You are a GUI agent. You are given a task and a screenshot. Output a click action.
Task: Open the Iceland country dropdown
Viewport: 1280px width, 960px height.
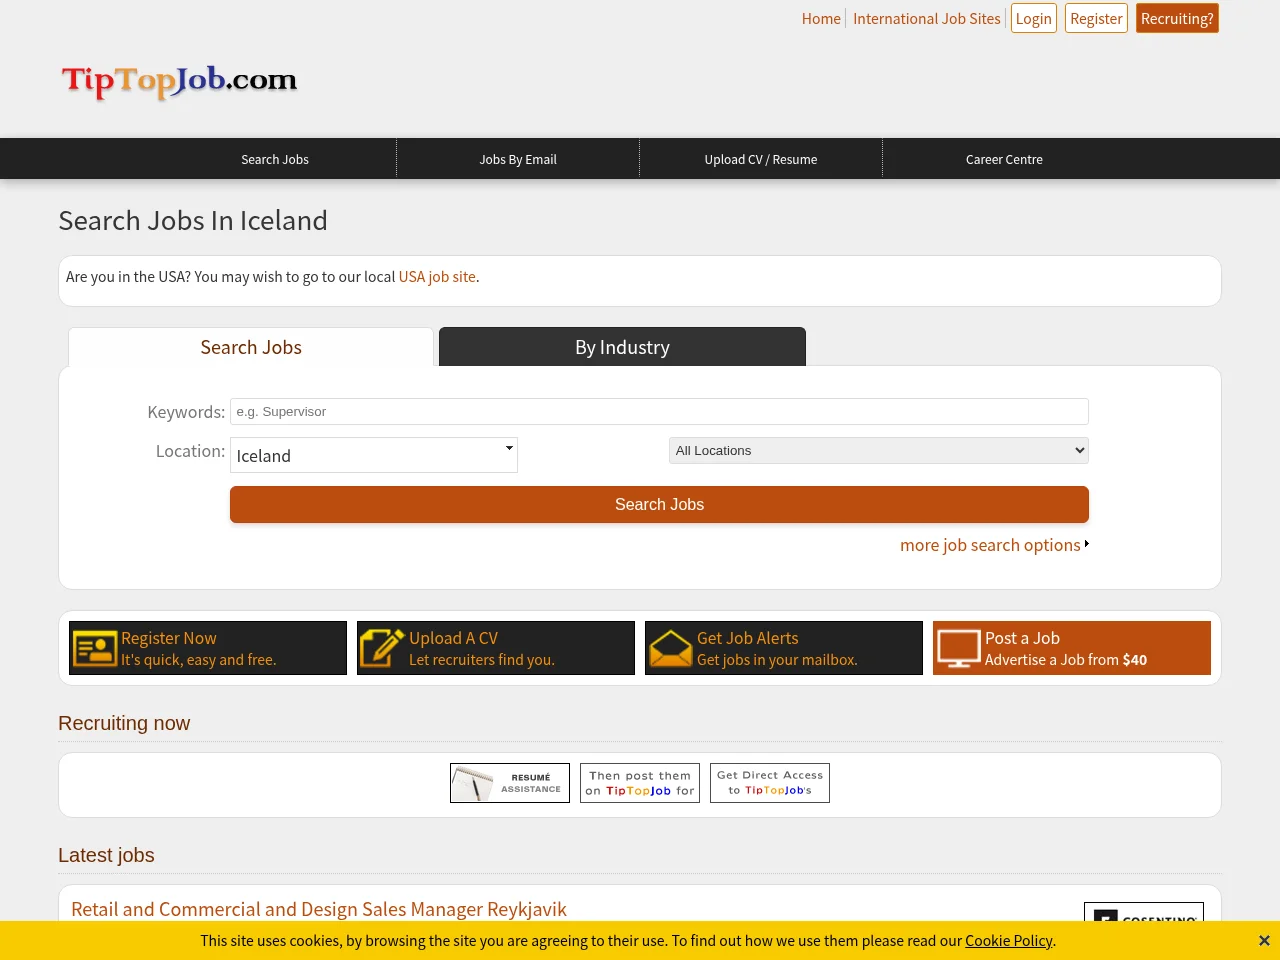[x=374, y=455]
